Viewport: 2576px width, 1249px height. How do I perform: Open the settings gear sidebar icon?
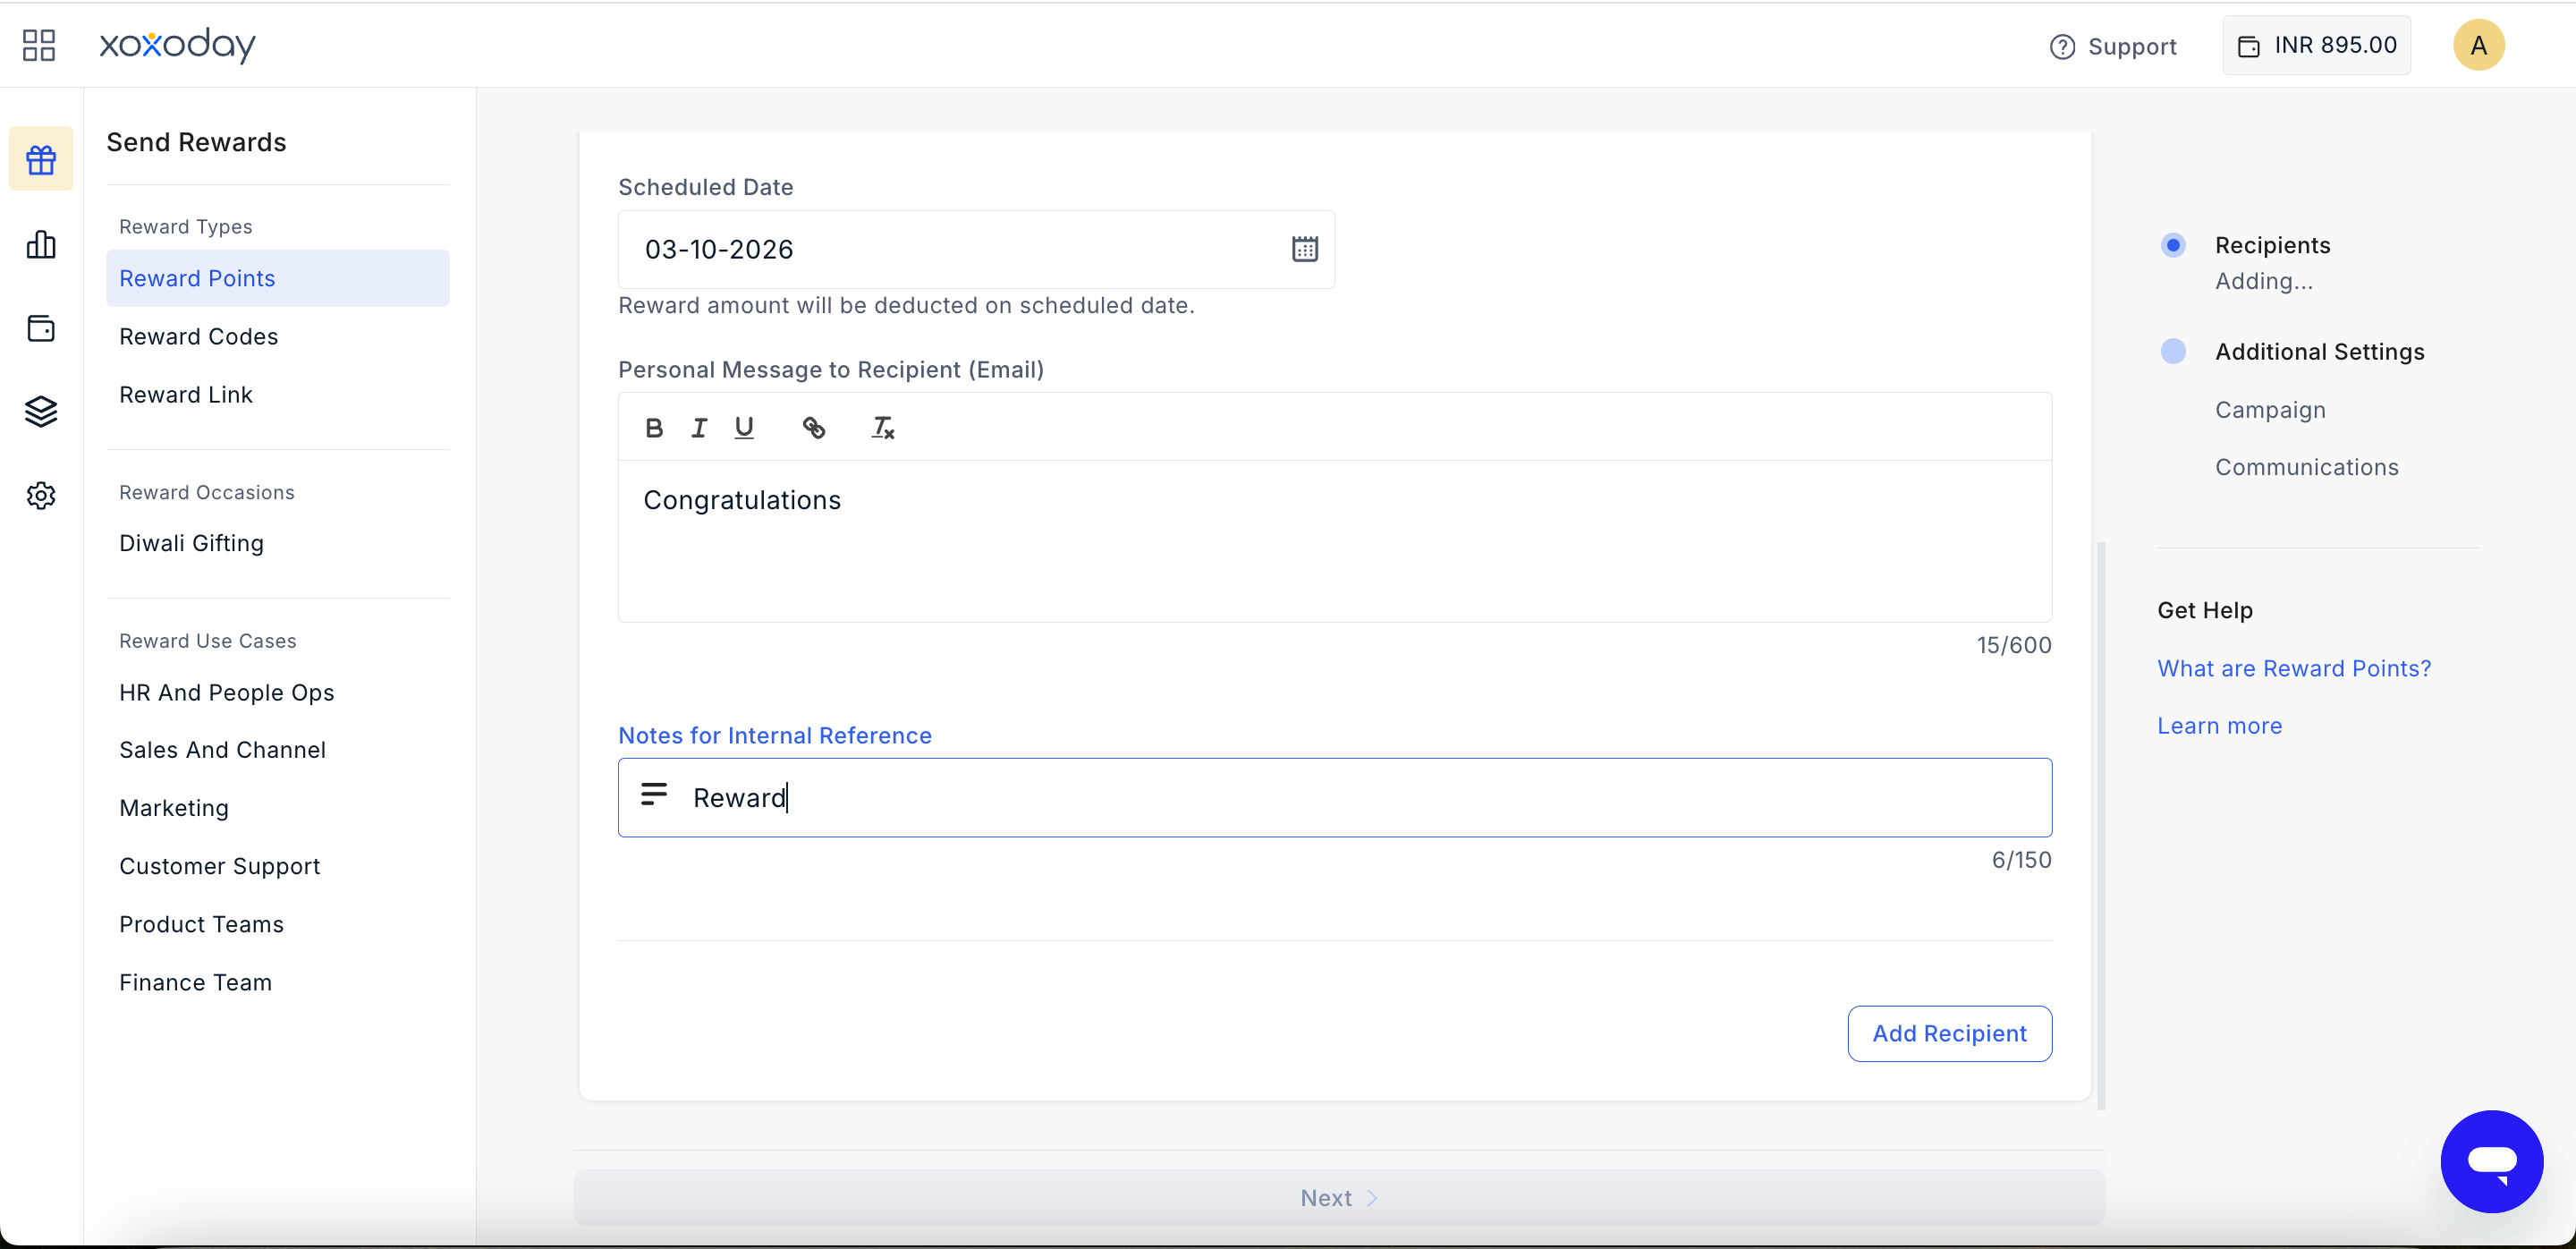pyautogui.click(x=41, y=495)
